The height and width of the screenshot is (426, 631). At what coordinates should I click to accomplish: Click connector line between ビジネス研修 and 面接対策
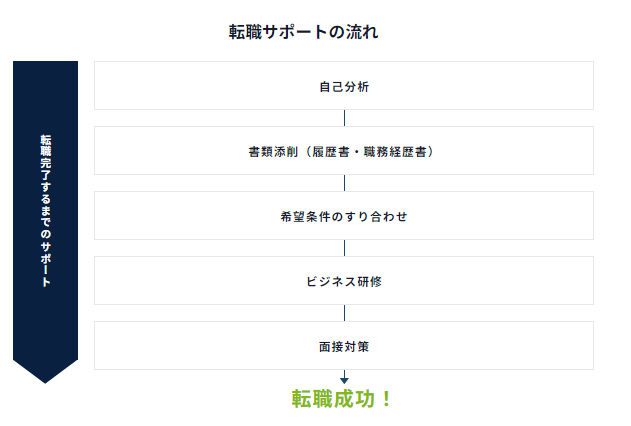344,313
